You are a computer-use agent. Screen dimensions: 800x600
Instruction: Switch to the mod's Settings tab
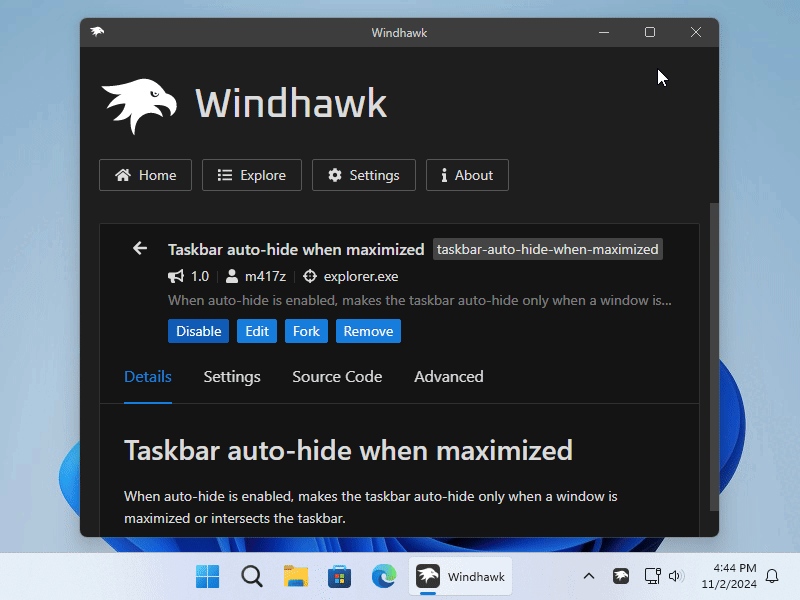point(231,377)
